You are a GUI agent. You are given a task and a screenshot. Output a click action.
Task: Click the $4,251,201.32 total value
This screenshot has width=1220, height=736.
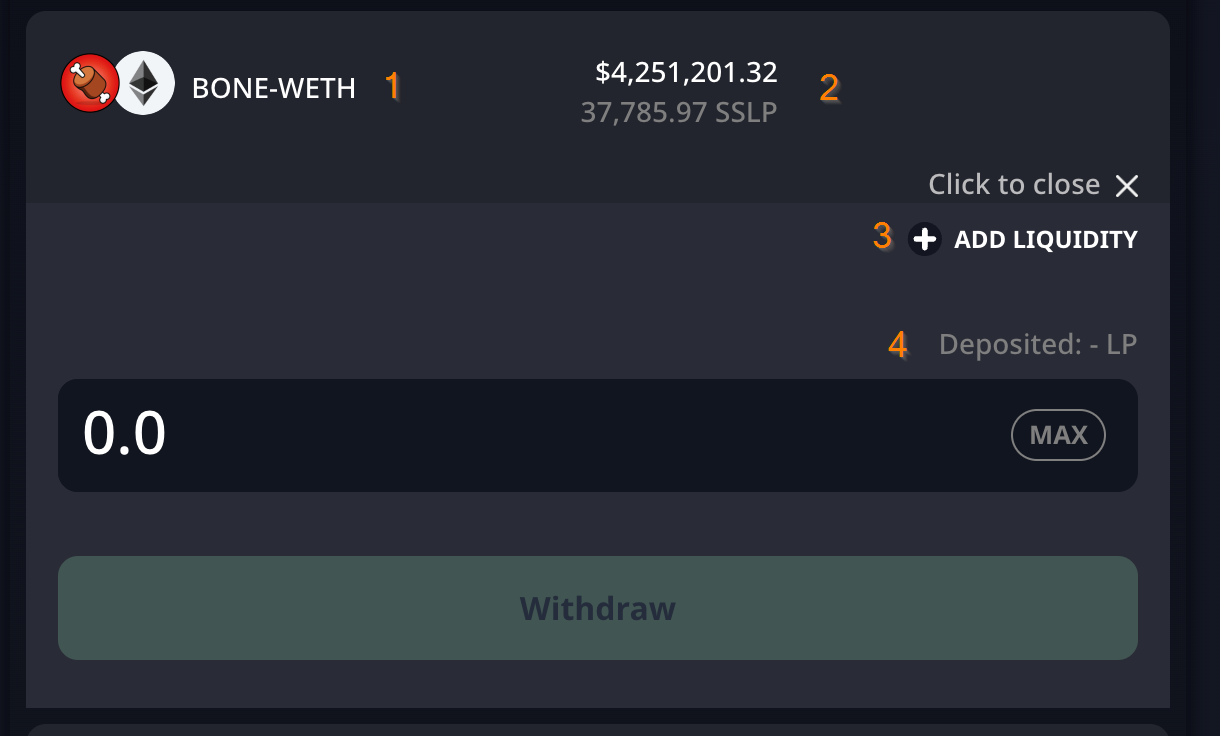686,72
